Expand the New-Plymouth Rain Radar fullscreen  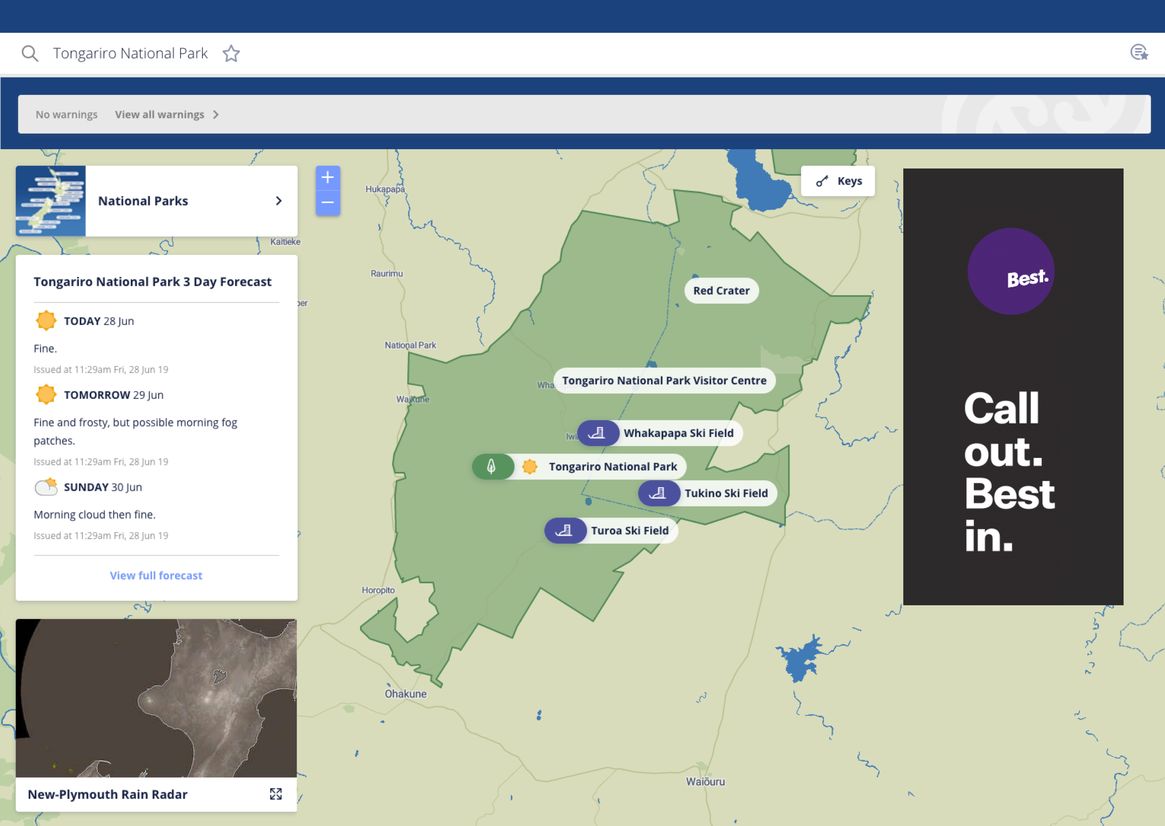(x=276, y=794)
